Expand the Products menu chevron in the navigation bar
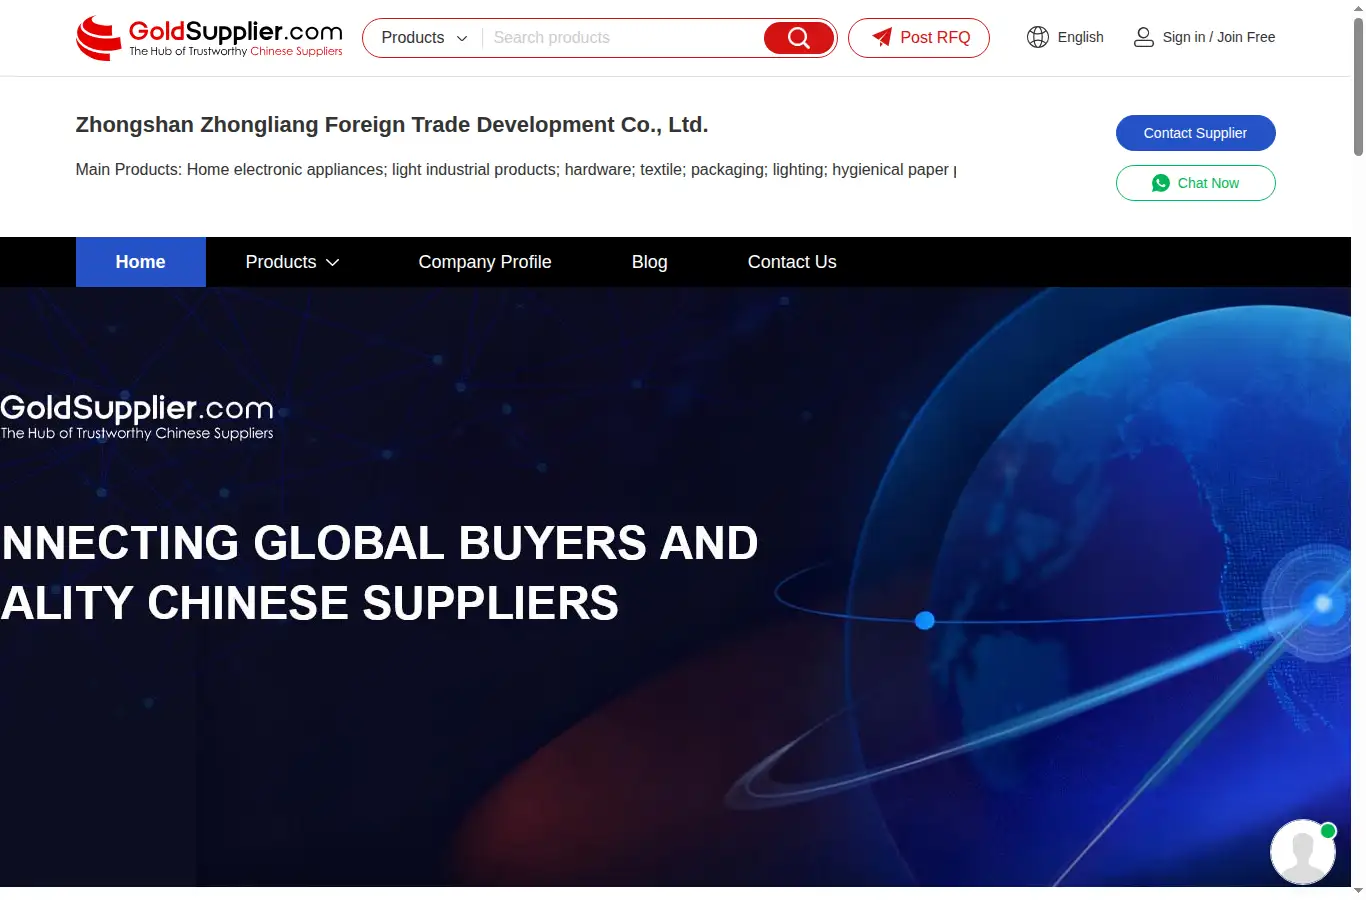Viewport: 1366px width, 900px height. click(x=333, y=262)
